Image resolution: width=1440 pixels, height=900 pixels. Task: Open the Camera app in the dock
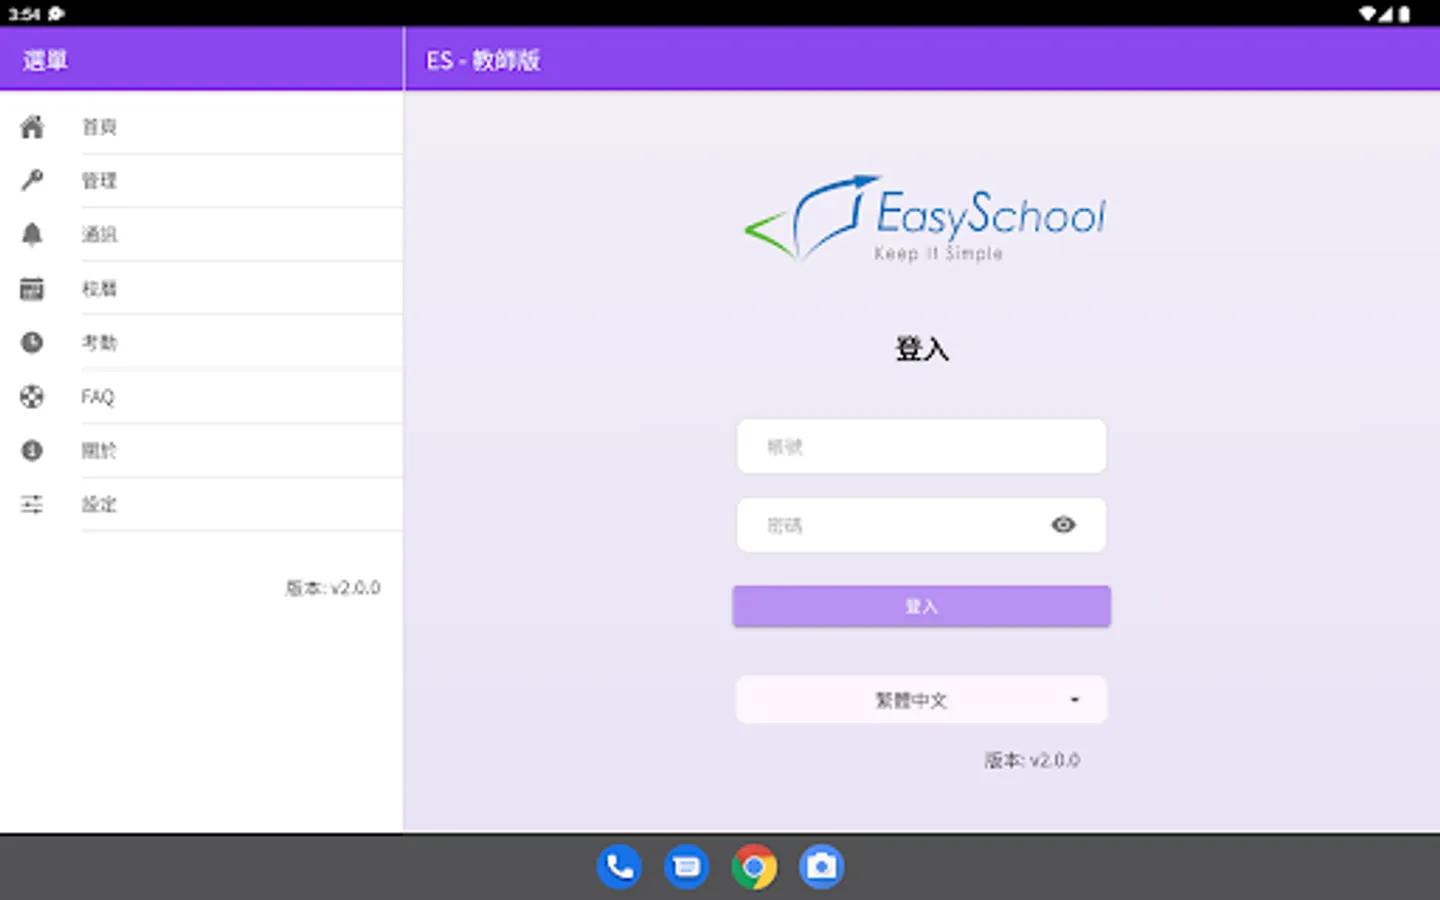(822, 867)
